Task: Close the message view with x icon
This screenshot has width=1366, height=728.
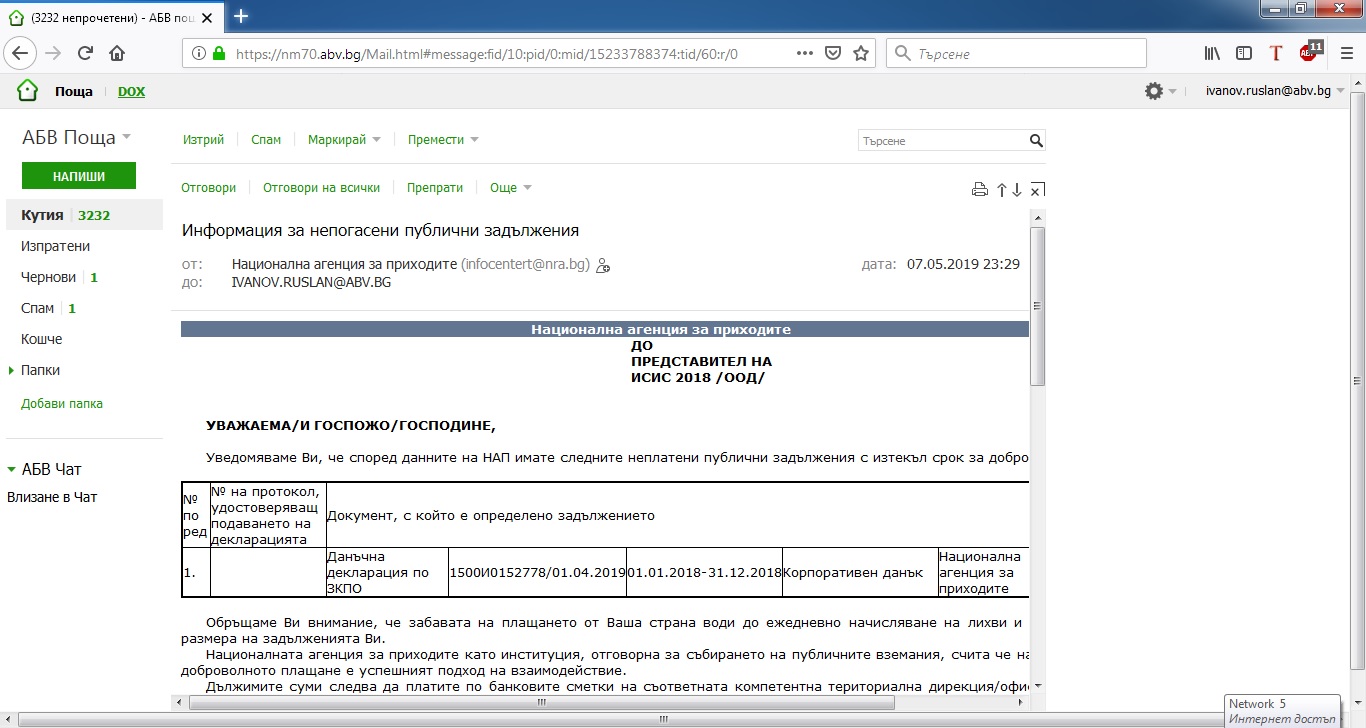Action: click(1037, 189)
